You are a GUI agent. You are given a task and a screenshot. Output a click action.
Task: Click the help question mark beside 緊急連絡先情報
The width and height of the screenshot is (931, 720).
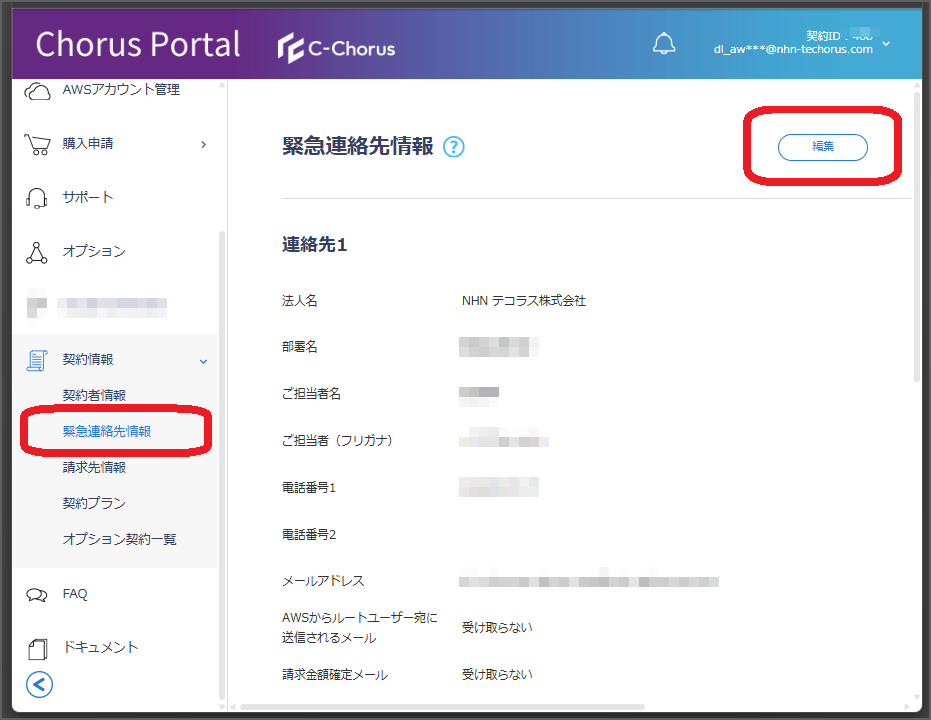454,147
